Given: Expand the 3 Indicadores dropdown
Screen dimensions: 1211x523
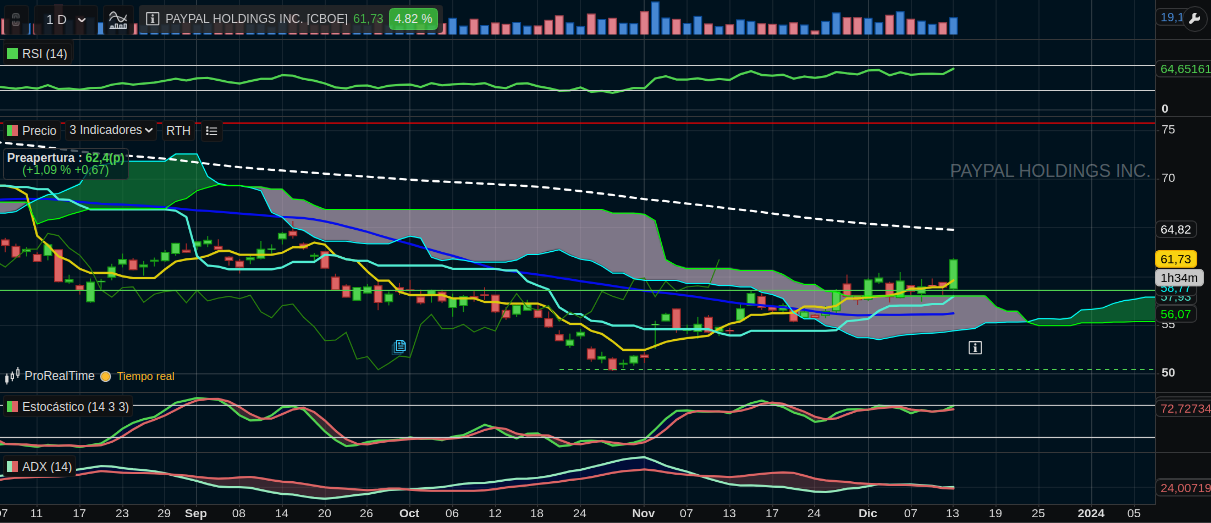Looking at the screenshot, I should [x=111, y=130].
